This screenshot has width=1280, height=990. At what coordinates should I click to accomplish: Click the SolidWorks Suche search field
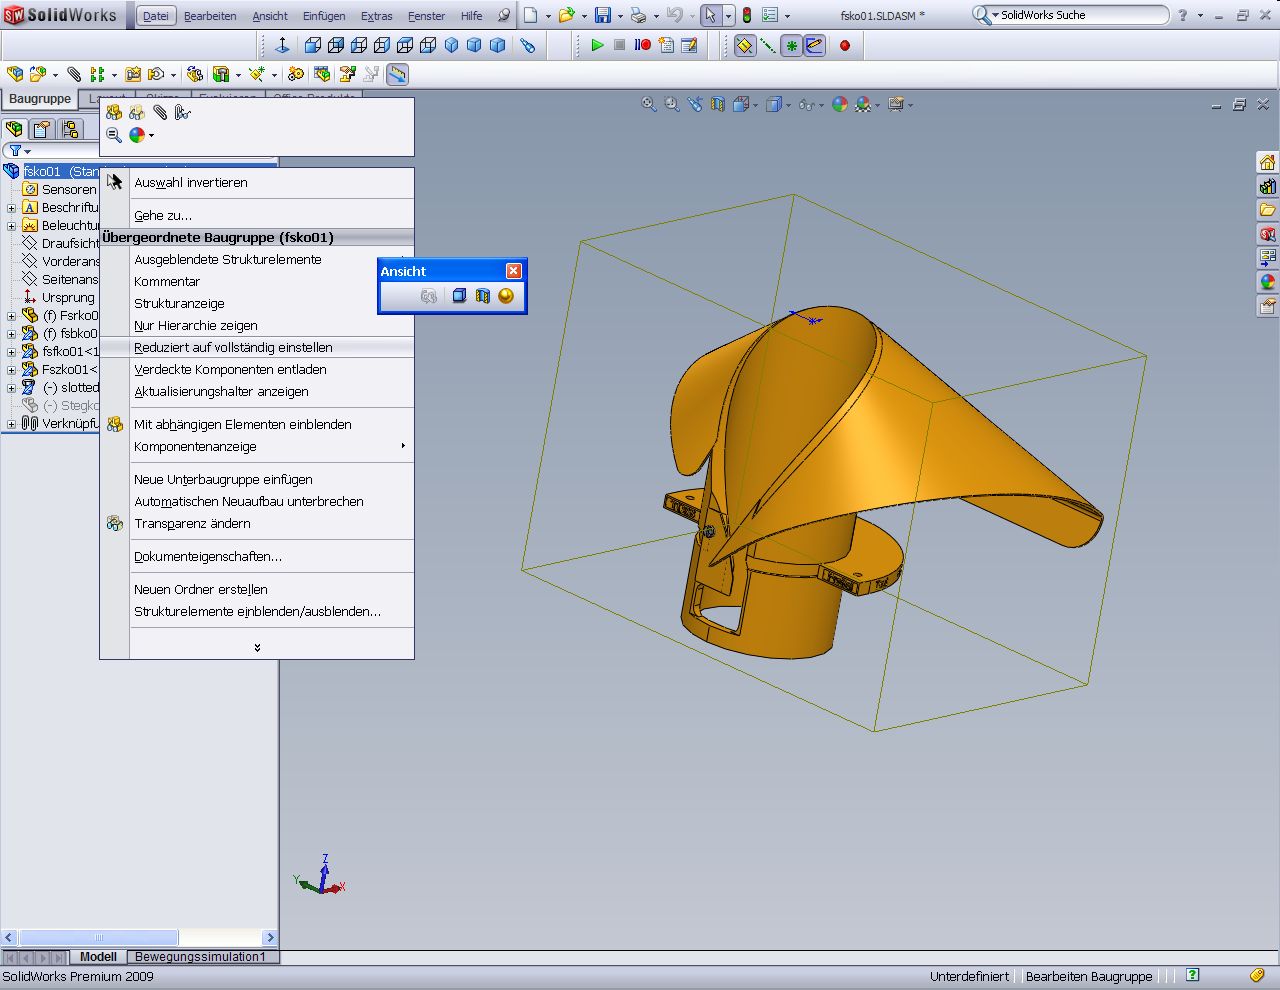tap(1080, 15)
